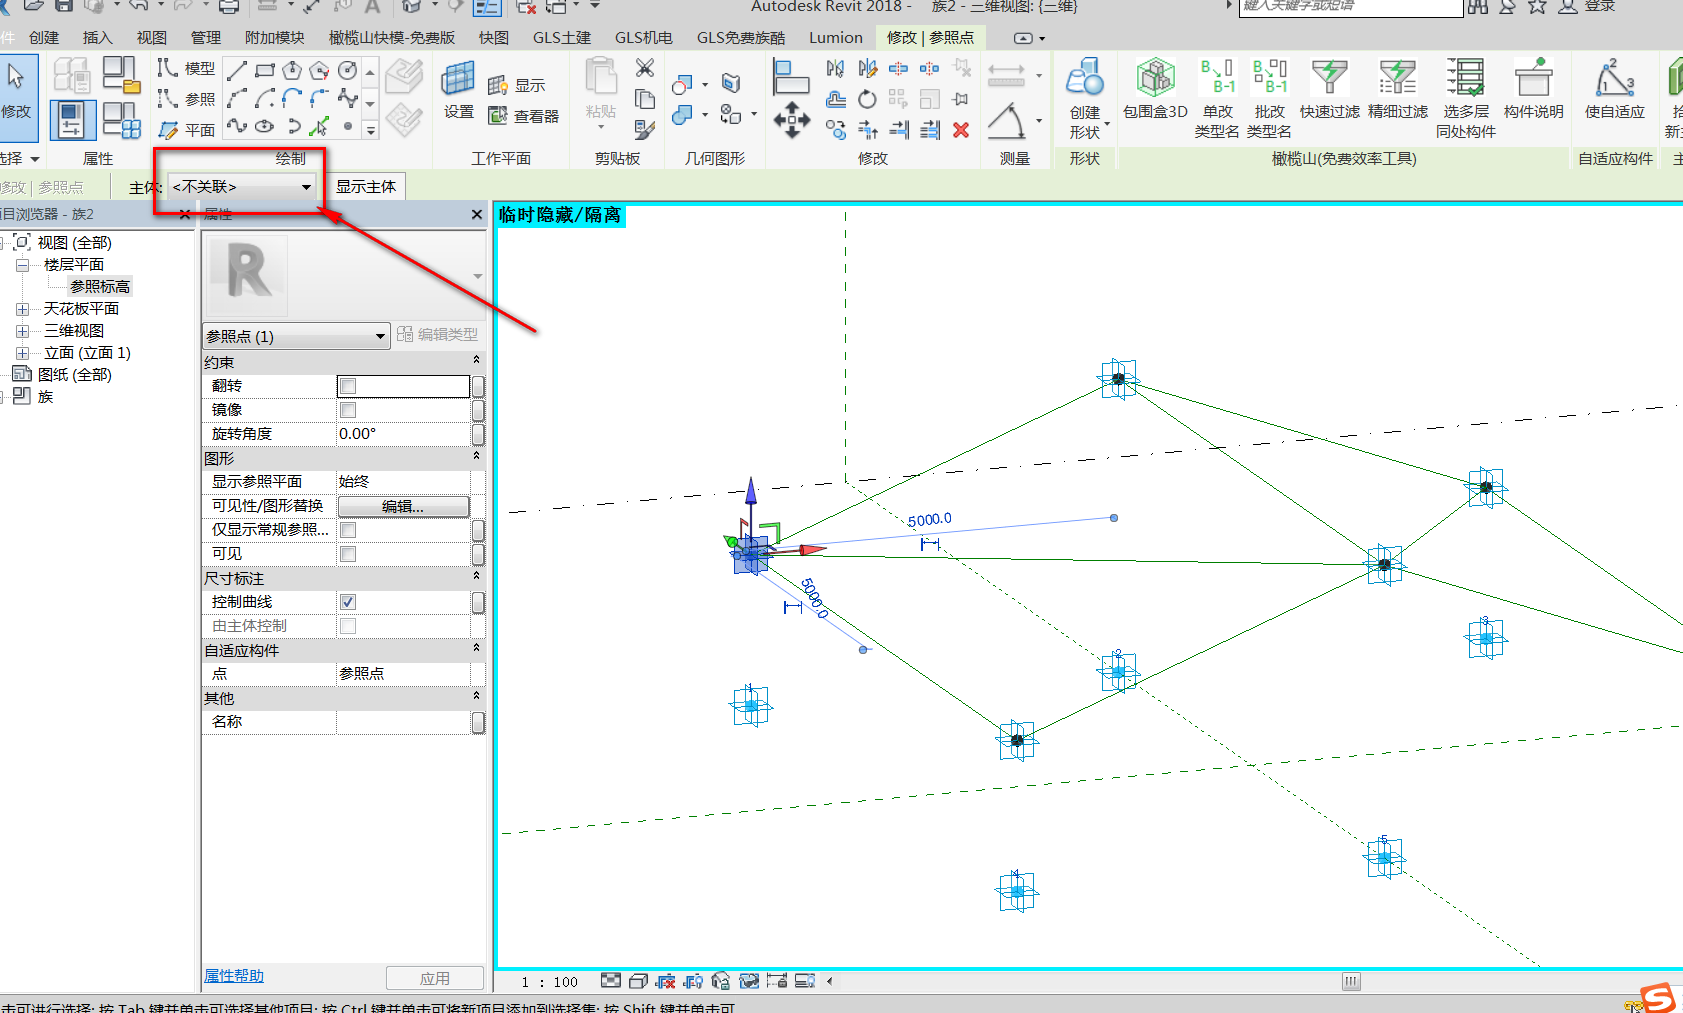Uncheck the 控制曲线 checkbox

[348, 602]
